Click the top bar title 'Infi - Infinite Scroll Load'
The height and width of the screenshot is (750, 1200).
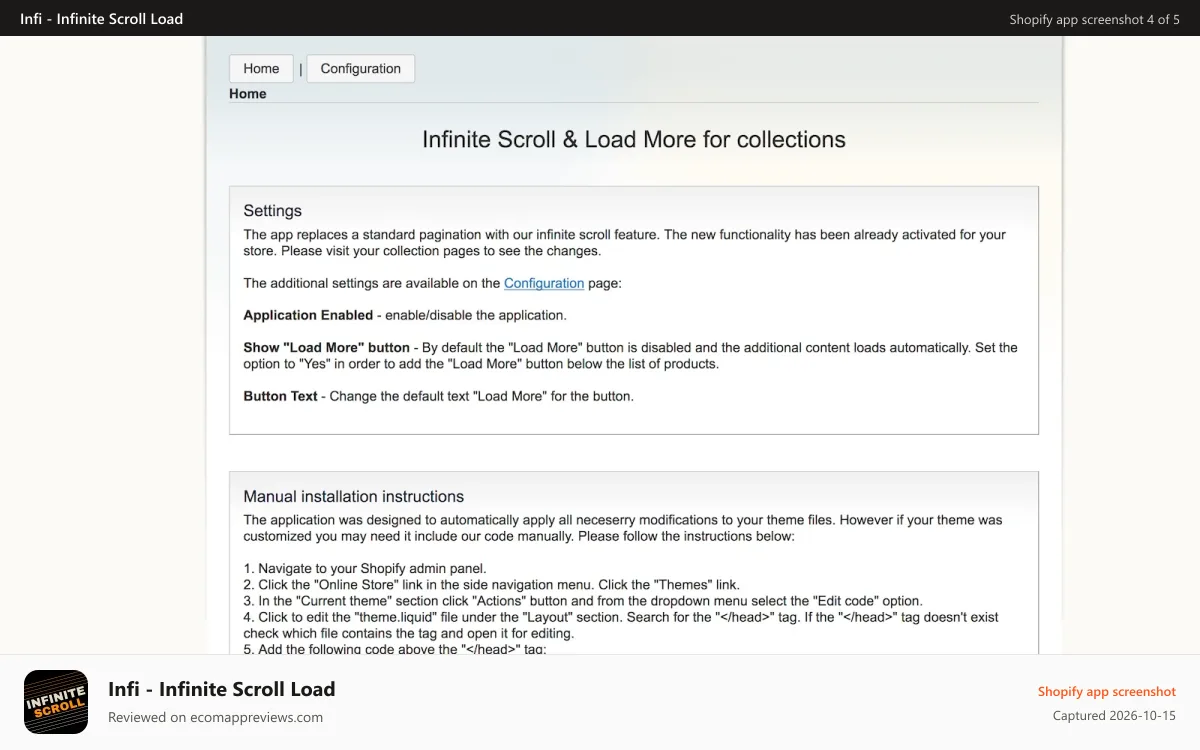(x=102, y=18)
